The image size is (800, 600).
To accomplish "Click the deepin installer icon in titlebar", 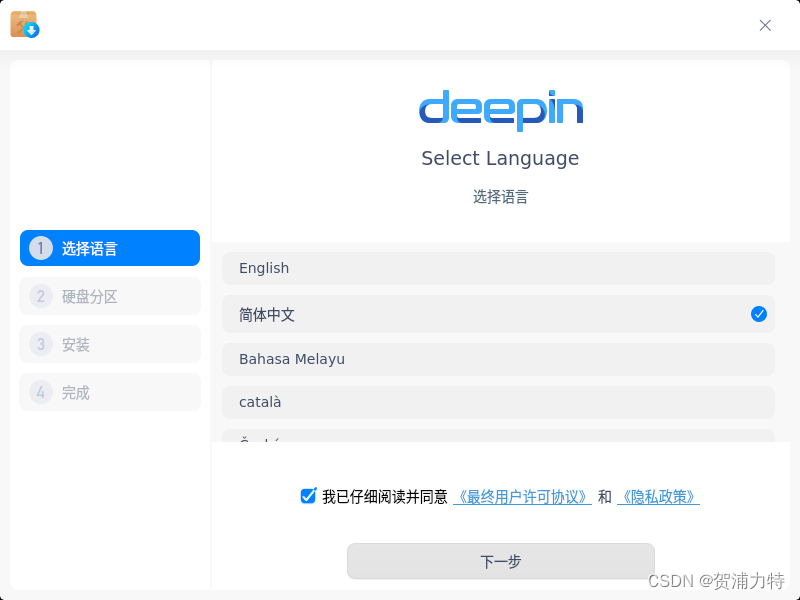I will coord(25,25).
